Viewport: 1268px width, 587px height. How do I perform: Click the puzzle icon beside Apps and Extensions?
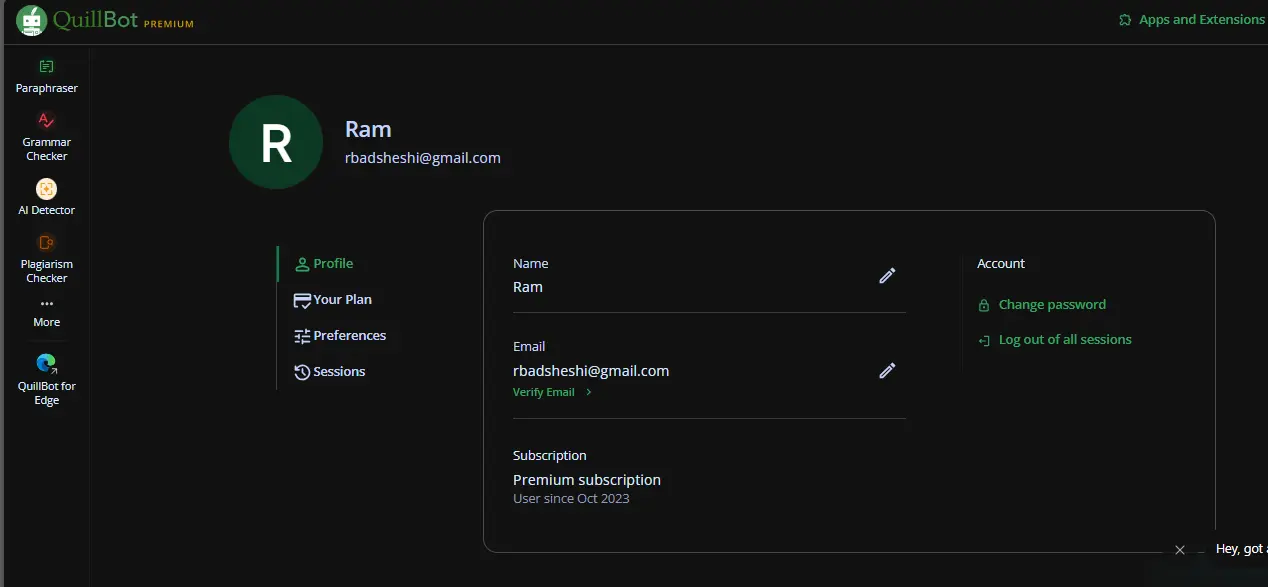pyautogui.click(x=1126, y=20)
